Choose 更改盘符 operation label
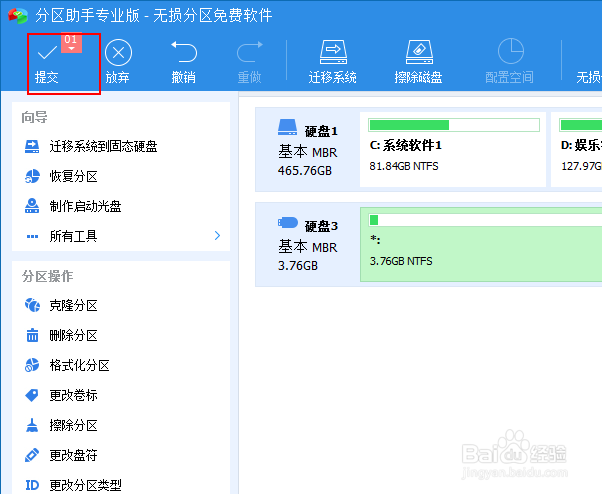 pyautogui.click(x=73, y=455)
